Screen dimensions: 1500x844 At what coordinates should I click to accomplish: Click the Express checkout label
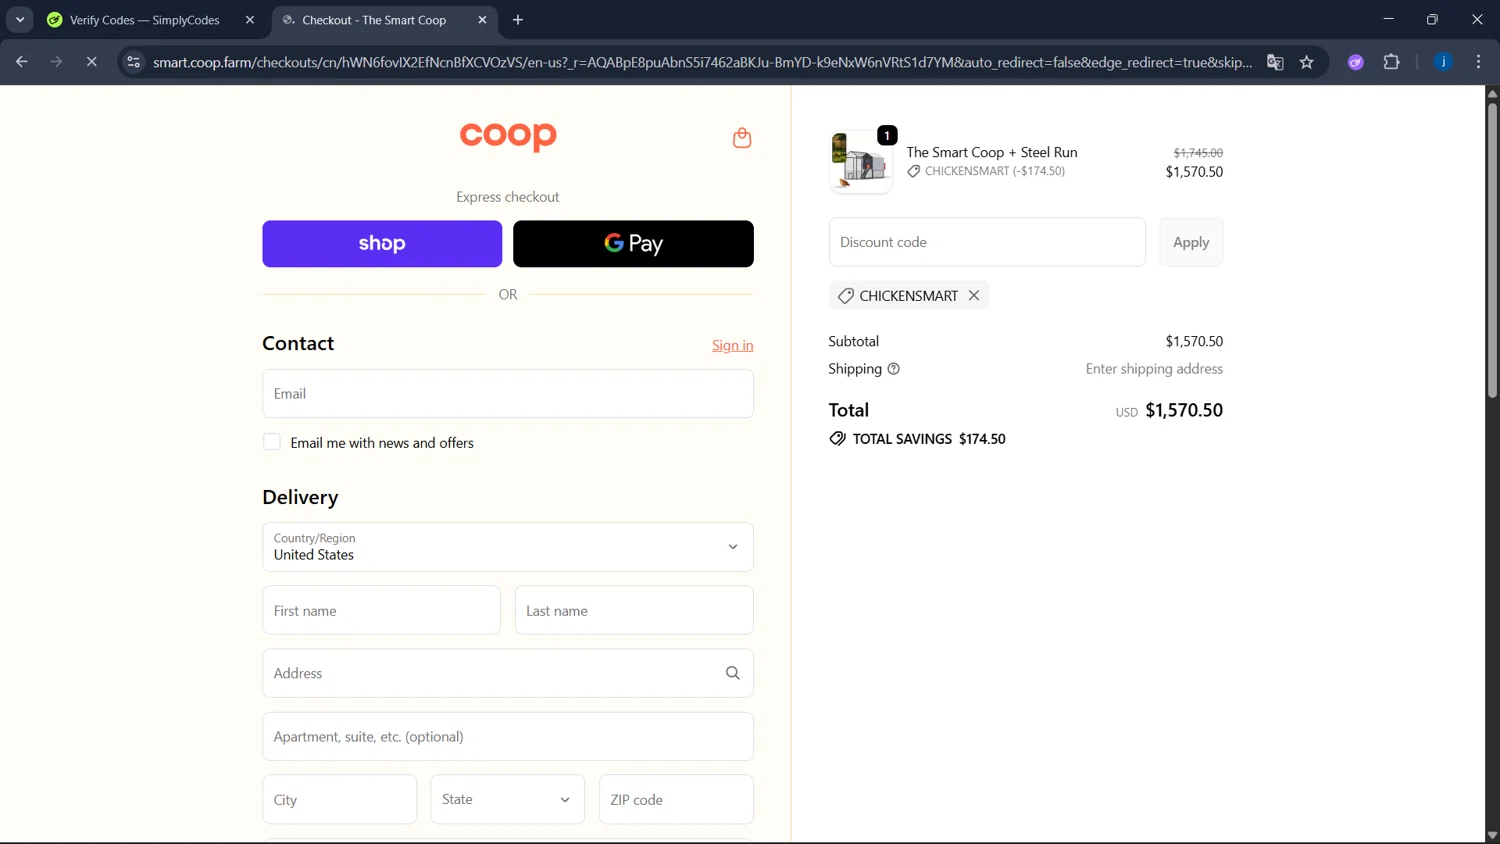click(508, 197)
